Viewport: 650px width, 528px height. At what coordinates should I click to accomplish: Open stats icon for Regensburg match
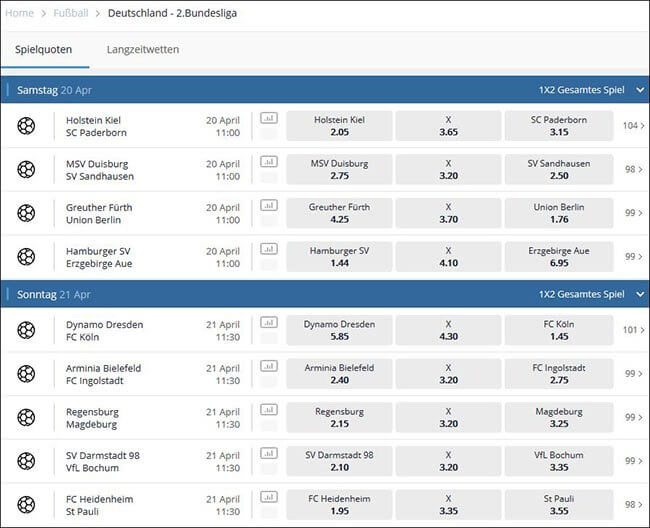click(x=269, y=410)
